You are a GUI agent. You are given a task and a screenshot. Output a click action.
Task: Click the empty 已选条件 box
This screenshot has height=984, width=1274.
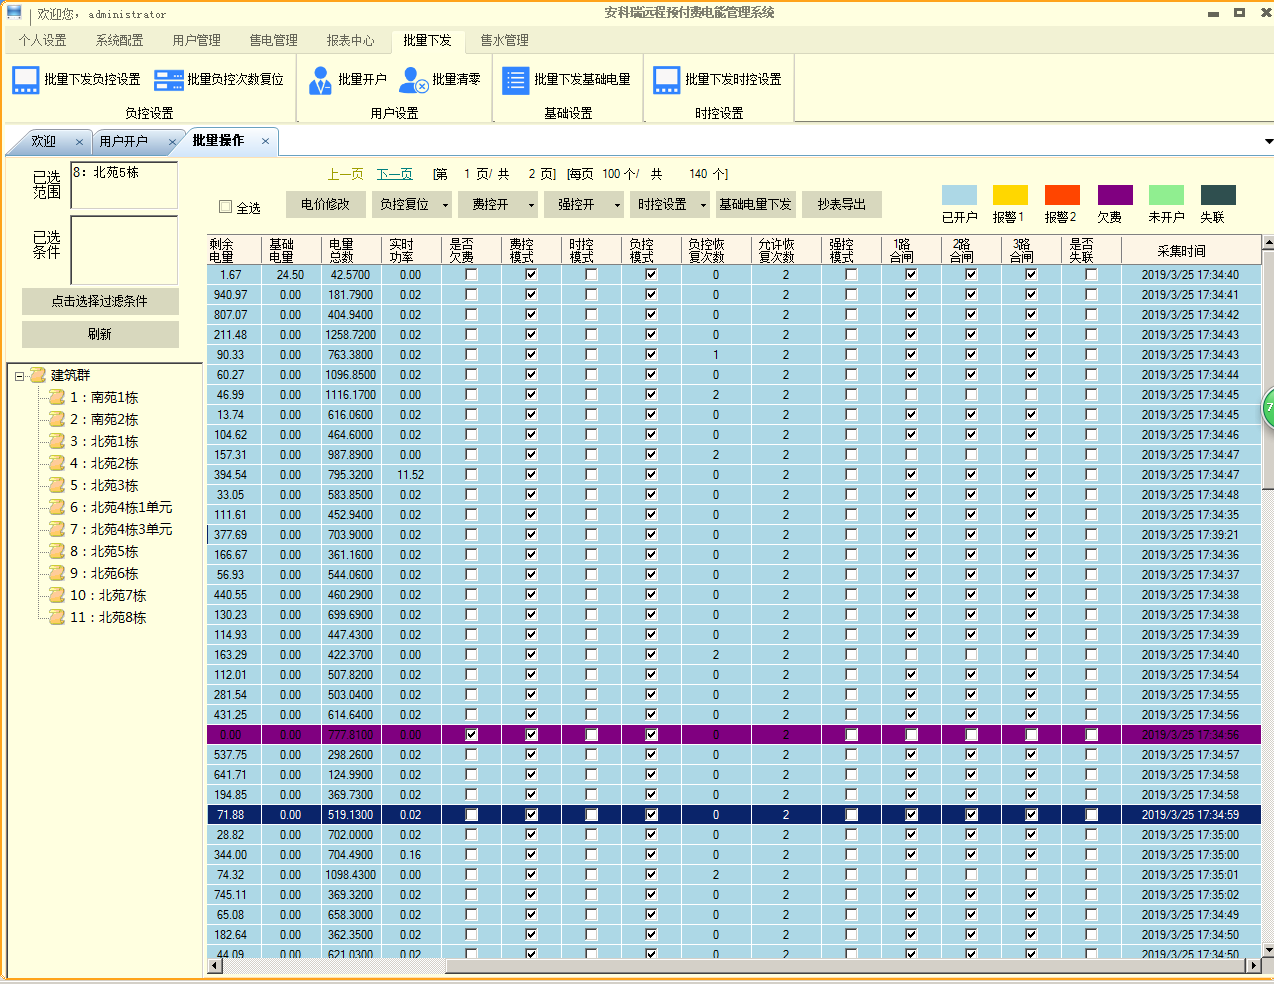124,250
